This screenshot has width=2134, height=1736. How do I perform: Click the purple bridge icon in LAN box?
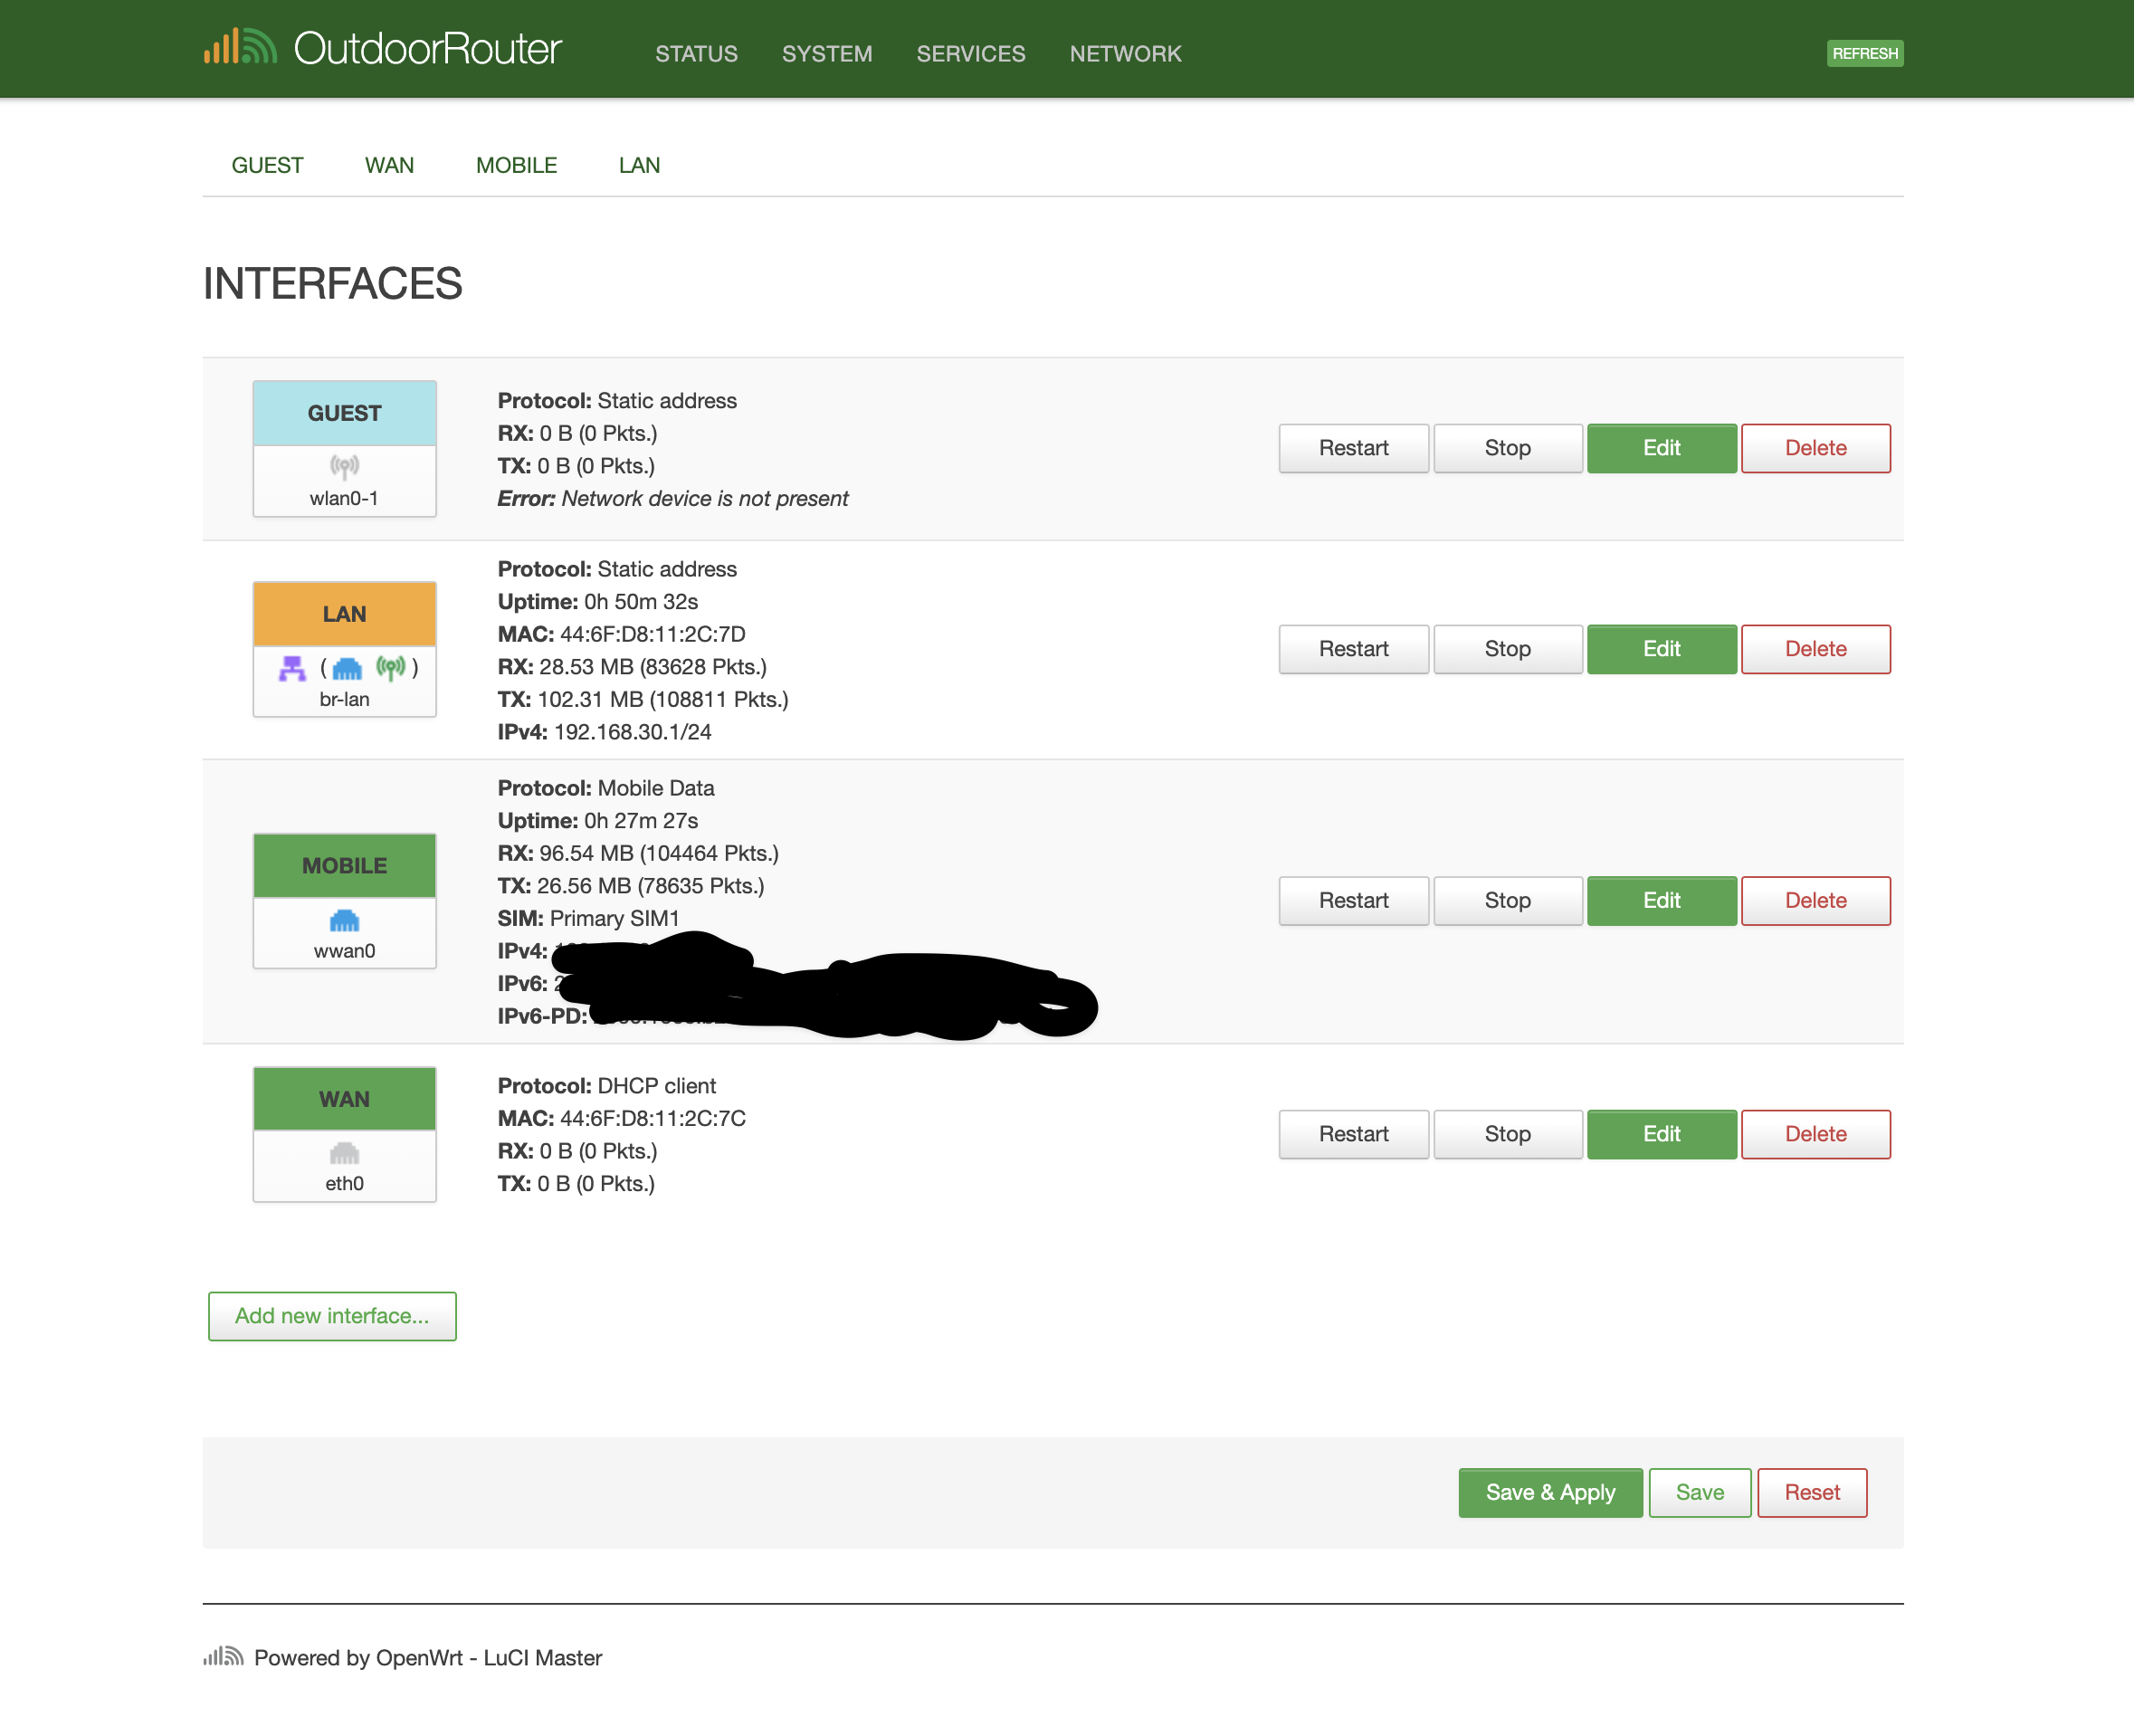click(292, 668)
